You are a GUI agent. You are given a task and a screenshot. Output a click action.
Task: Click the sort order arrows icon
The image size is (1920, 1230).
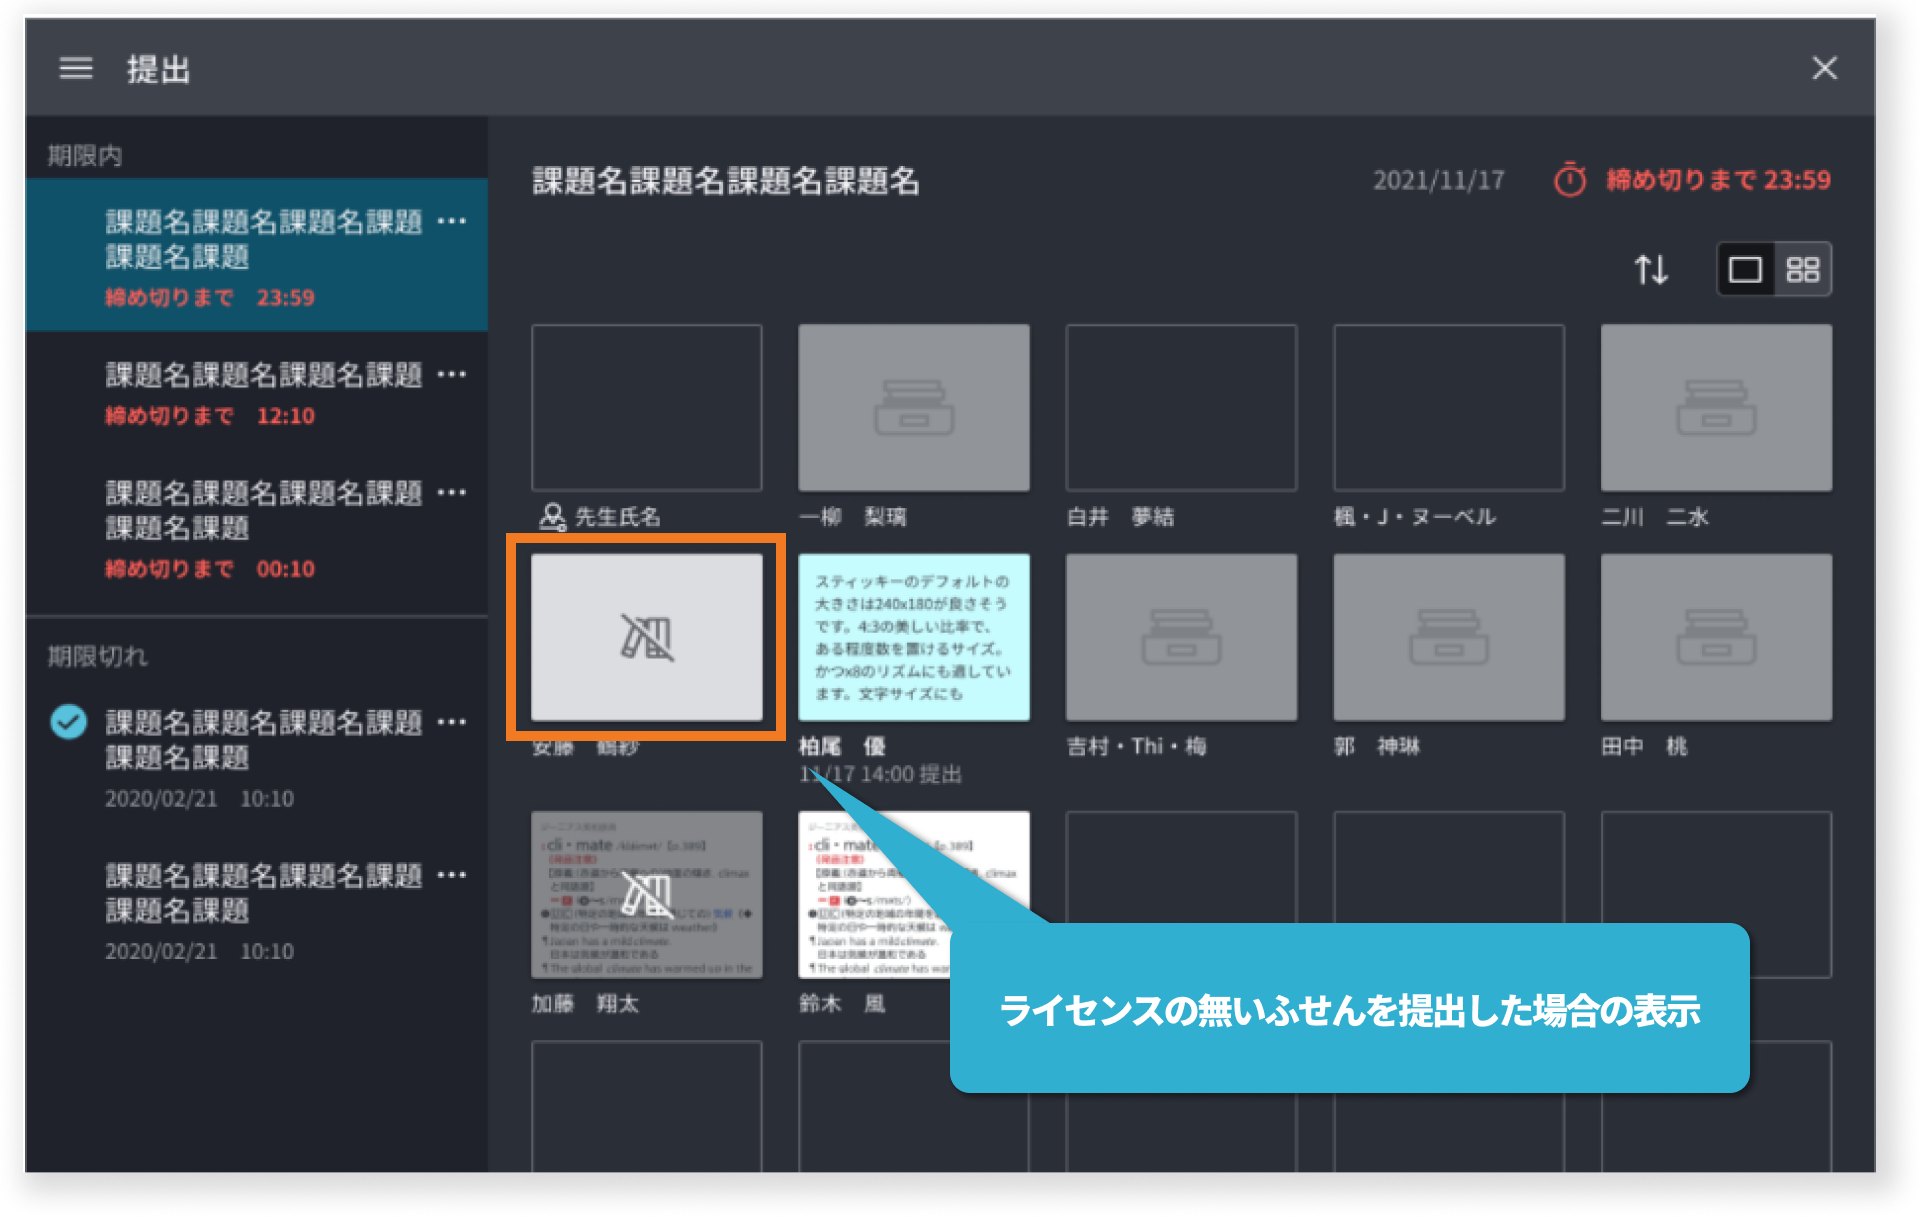pyautogui.click(x=1651, y=269)
